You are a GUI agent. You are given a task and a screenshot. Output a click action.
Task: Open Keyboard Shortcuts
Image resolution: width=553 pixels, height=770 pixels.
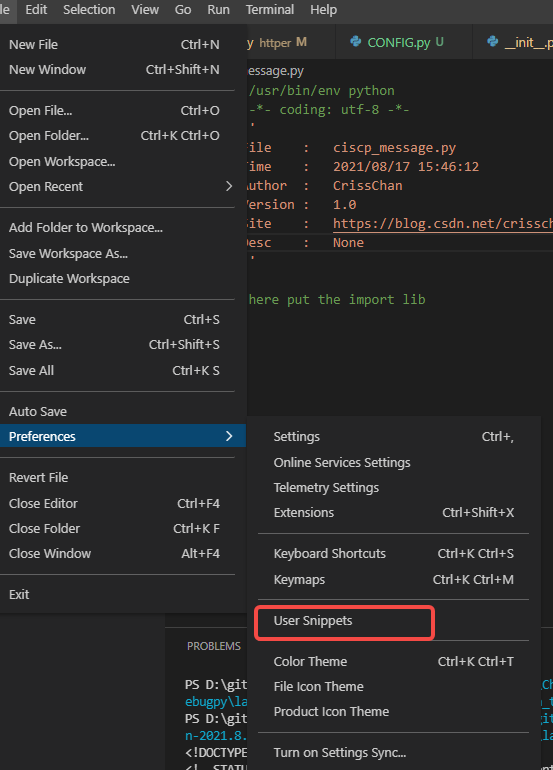pos(393,553)
